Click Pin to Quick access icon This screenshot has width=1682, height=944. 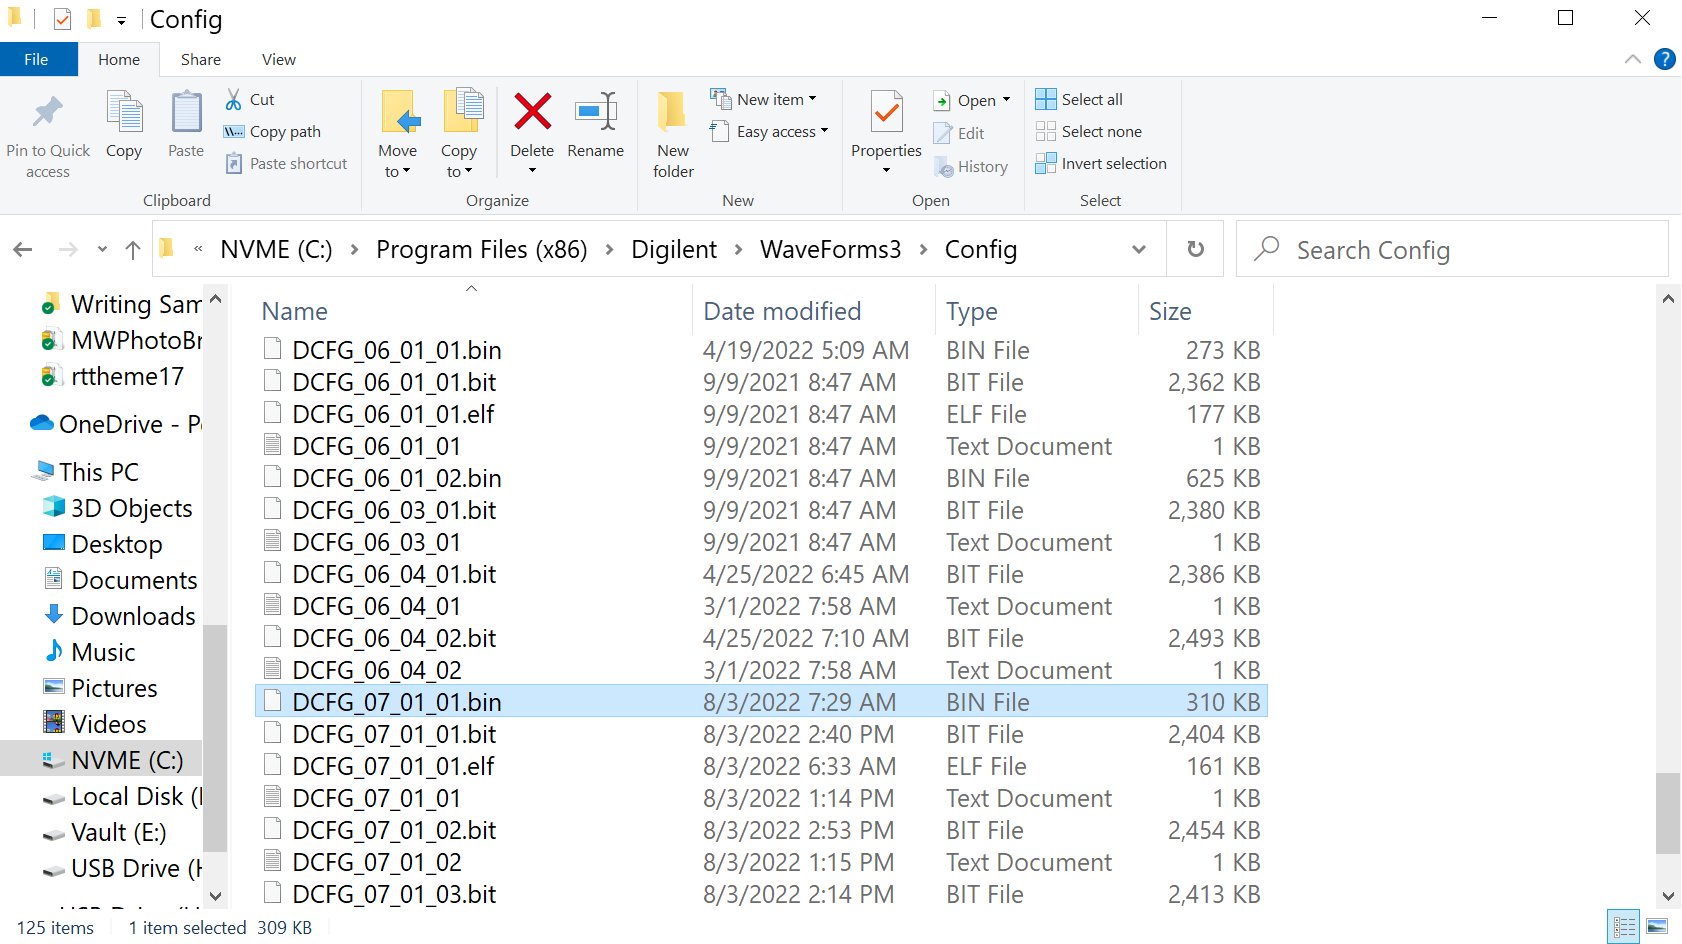[47, 112]
